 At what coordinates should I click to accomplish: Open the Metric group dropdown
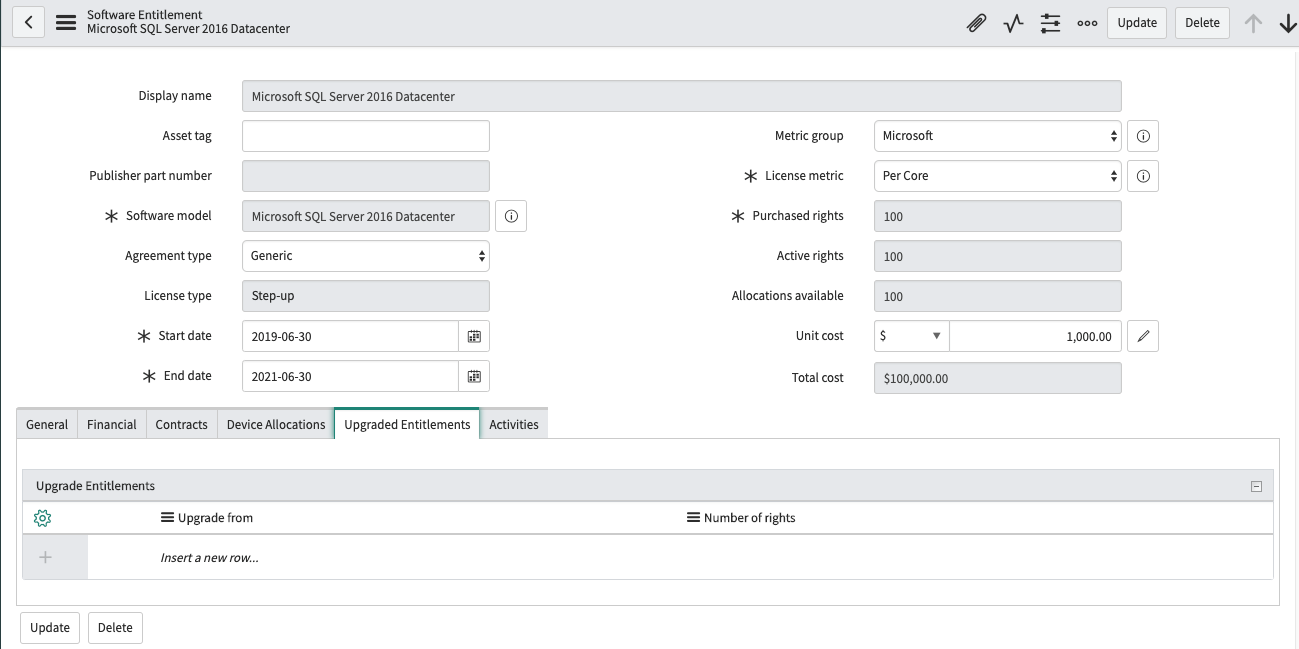[x=998, y=136]
